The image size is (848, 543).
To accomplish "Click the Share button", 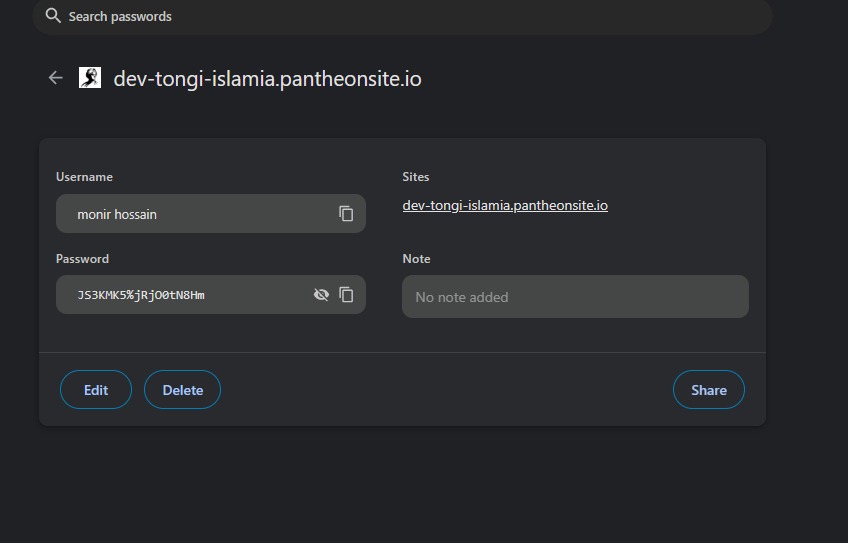I will [x=708, y=390].
